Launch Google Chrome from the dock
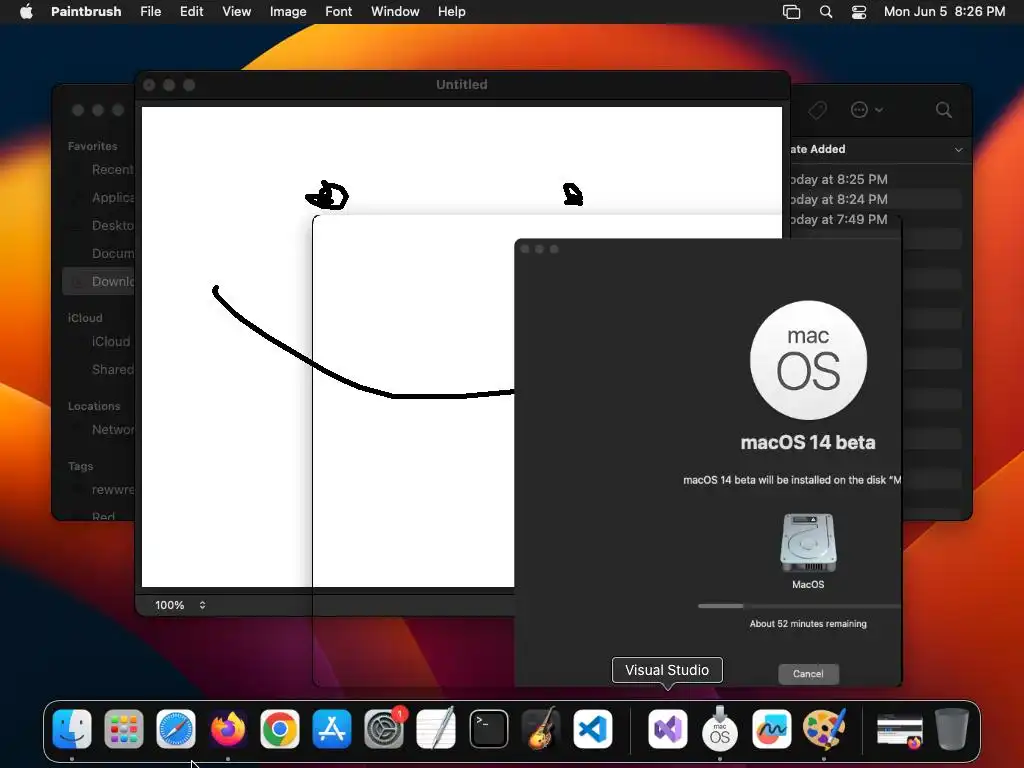This screenshot has width=1024, height=768. tap(280, 729)
